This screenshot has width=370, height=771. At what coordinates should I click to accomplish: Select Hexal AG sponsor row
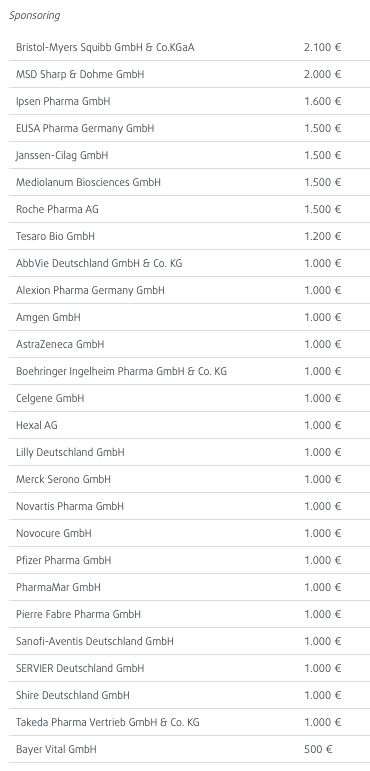tap(189, 426)
